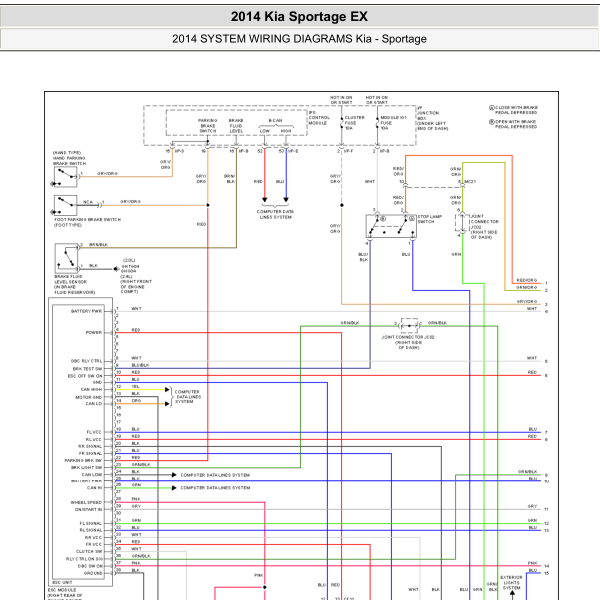Click the "GROUND" pin 38 label
The image size is (600, 600).
93,573
